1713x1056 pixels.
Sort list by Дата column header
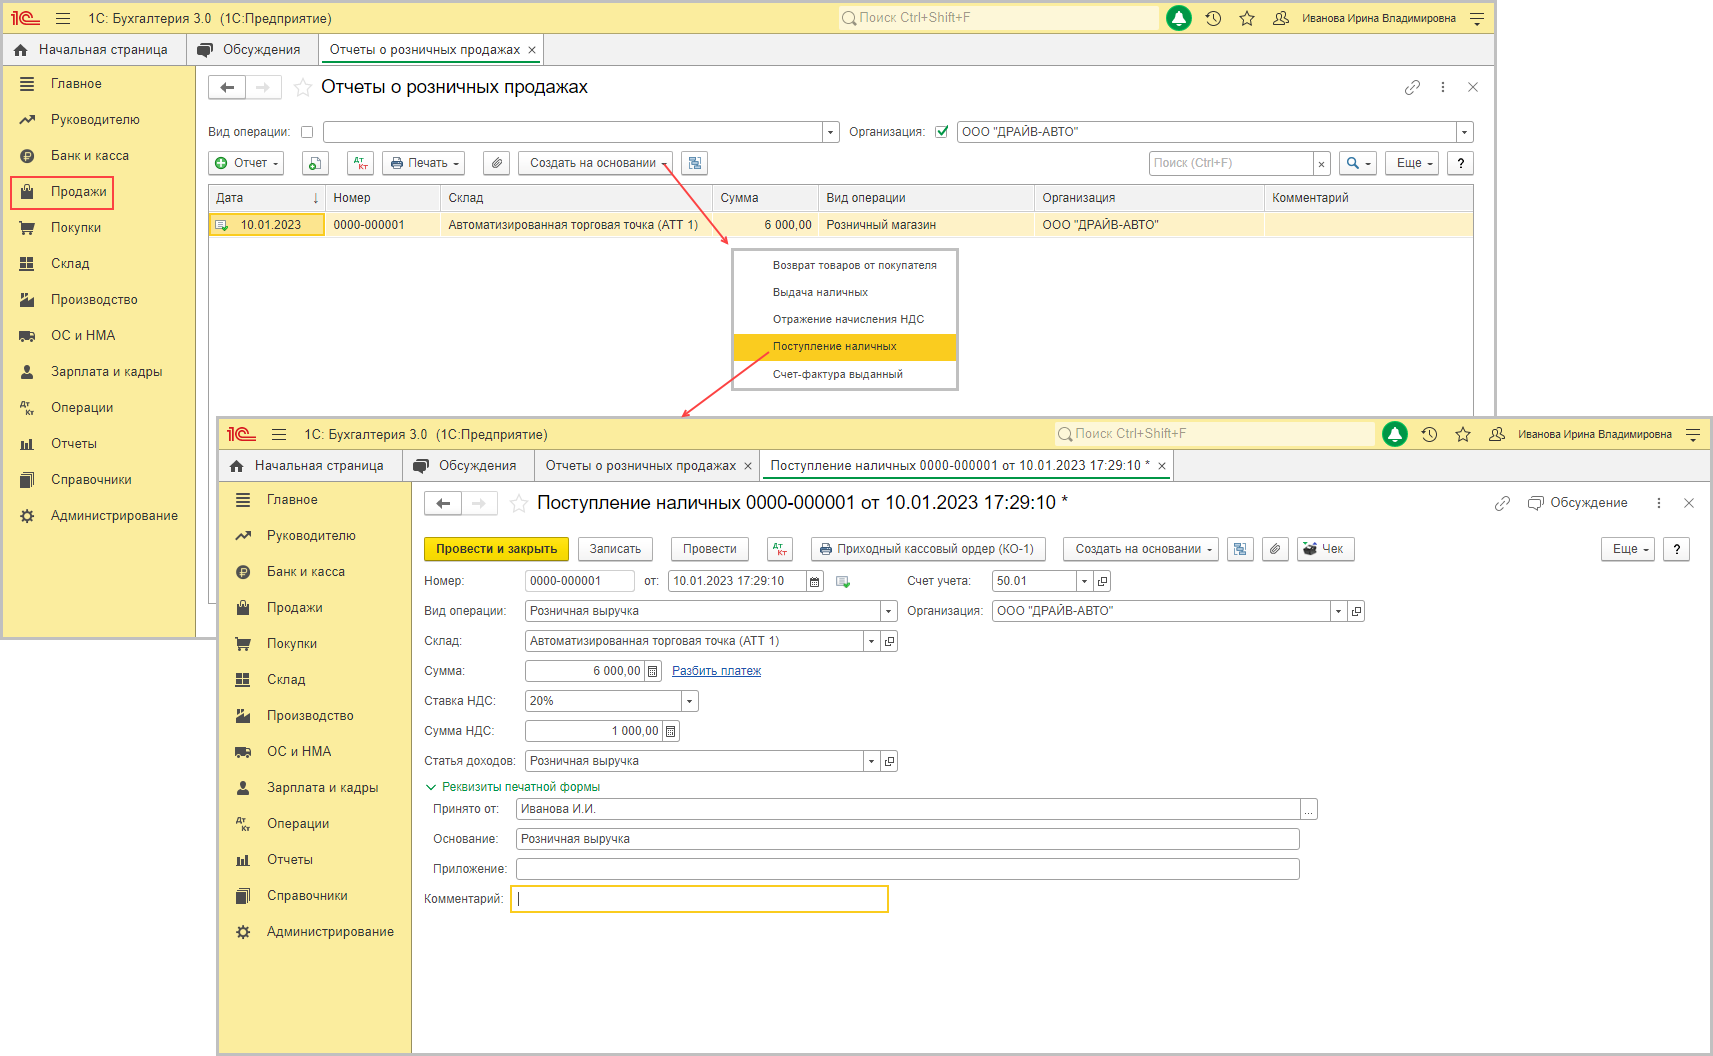click(x=266, y=198)
